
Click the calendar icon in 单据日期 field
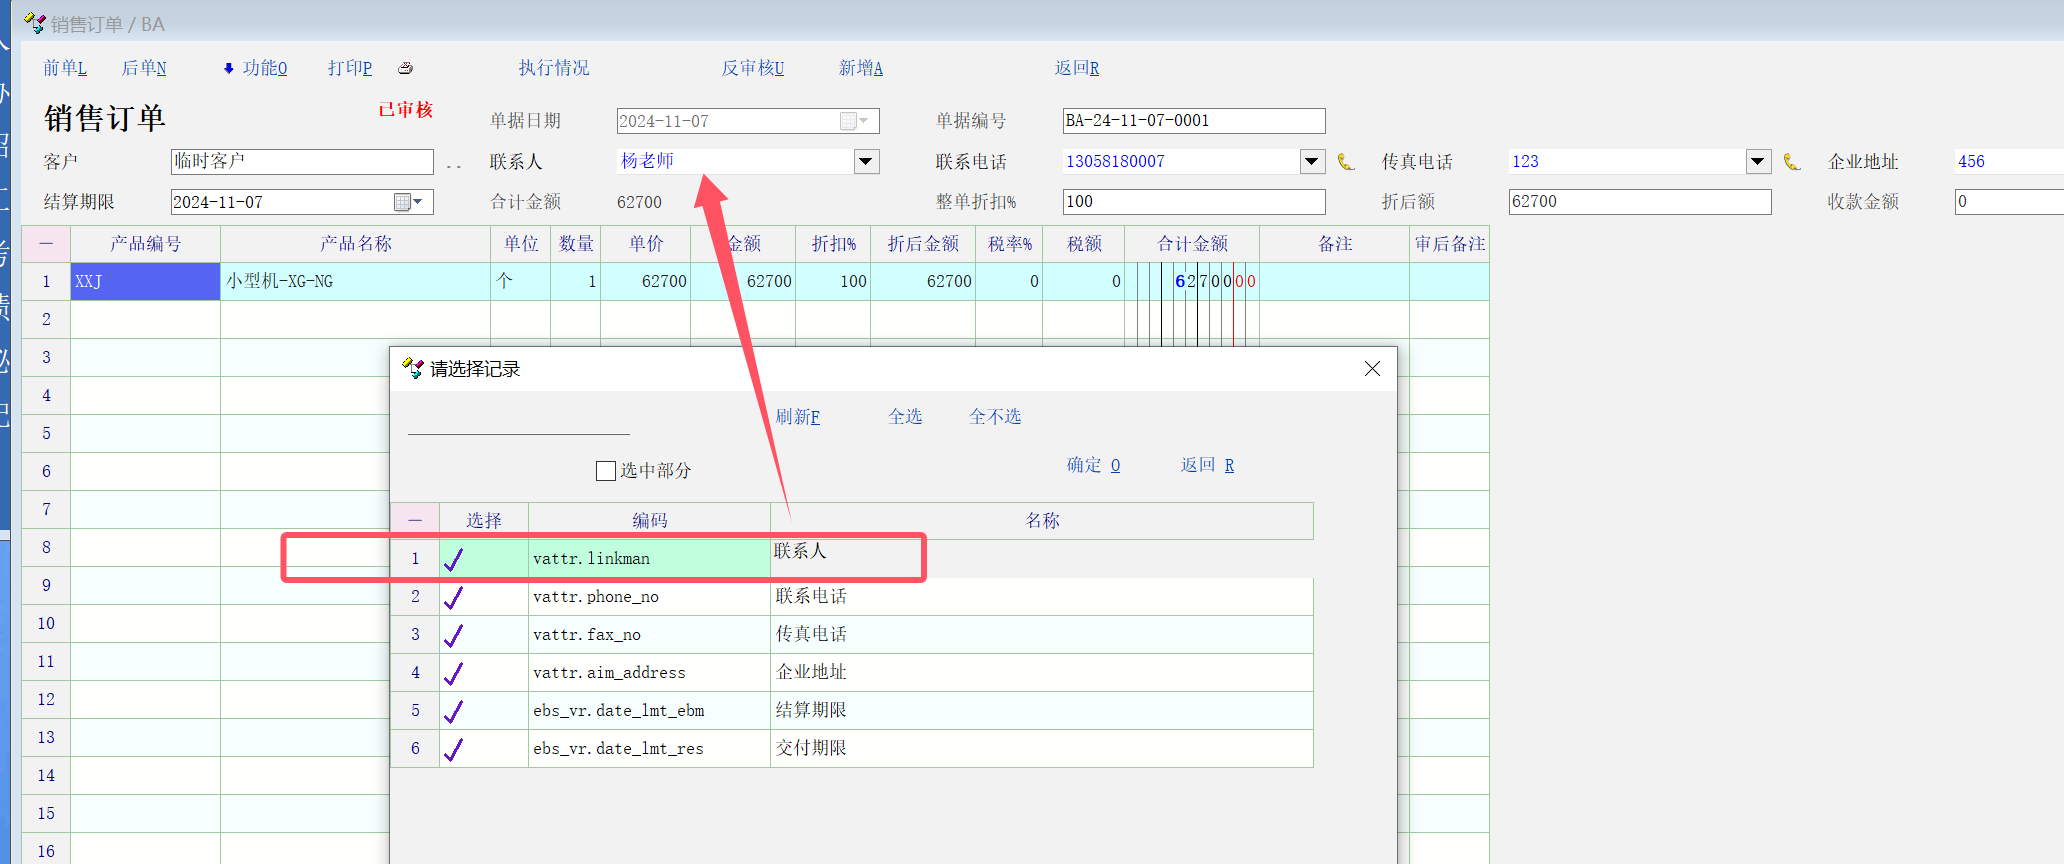pyautogui.click(x=849, y=121)
